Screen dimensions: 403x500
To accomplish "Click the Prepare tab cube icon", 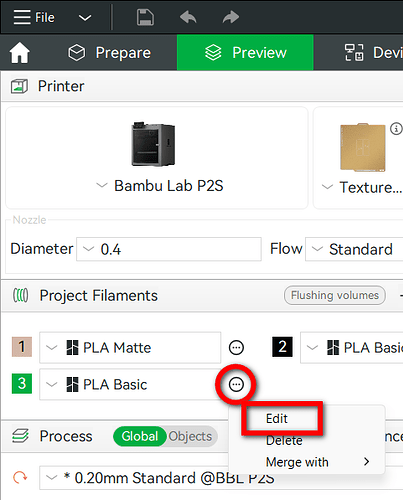I will tap(77, 52).
